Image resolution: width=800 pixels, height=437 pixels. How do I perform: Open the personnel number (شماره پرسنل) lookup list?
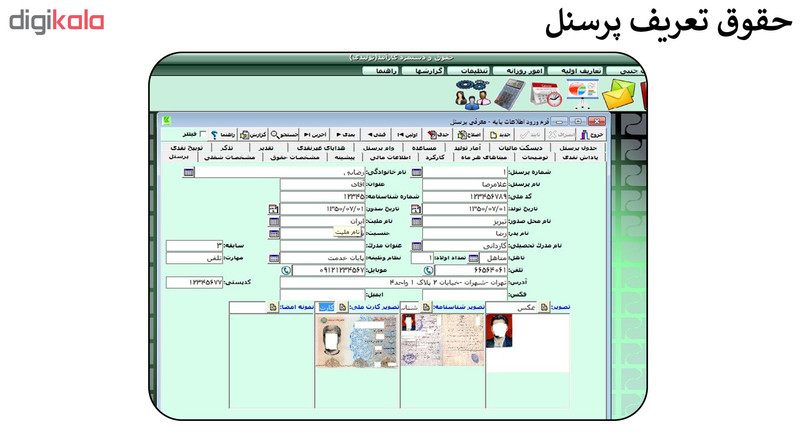pyautogui.click(x=417, y=172)
